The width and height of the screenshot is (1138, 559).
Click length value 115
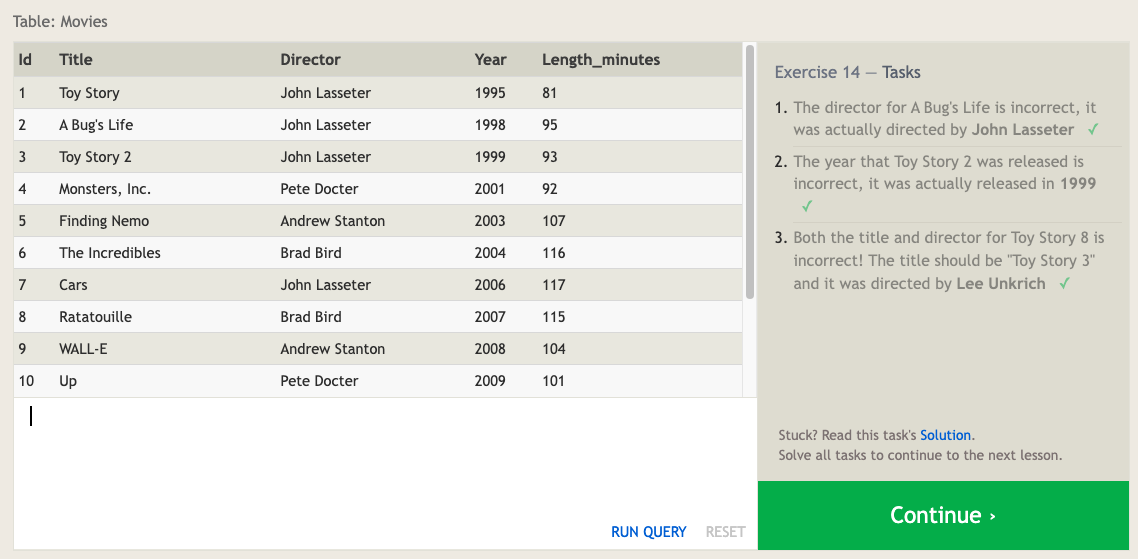(553, 317)
